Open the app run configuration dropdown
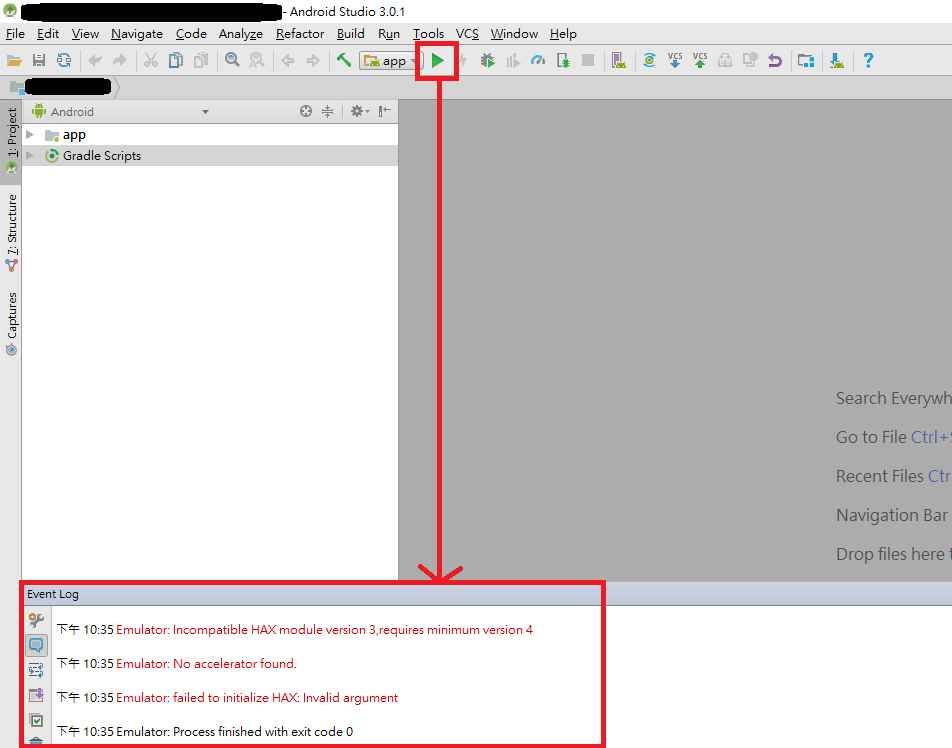This screenshot has height=748, width=952. coord(388,60)
